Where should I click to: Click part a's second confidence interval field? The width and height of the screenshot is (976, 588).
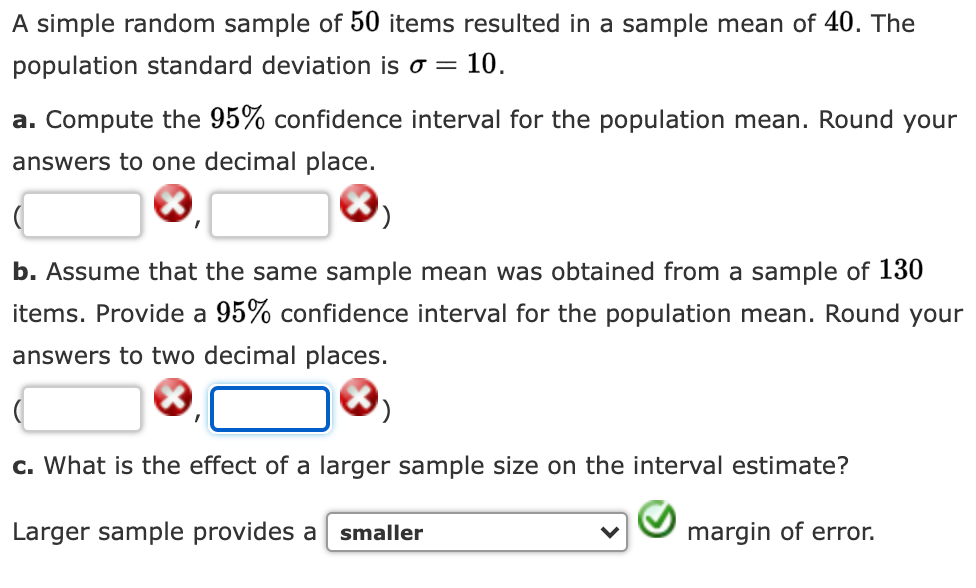(x=268, y=212)
